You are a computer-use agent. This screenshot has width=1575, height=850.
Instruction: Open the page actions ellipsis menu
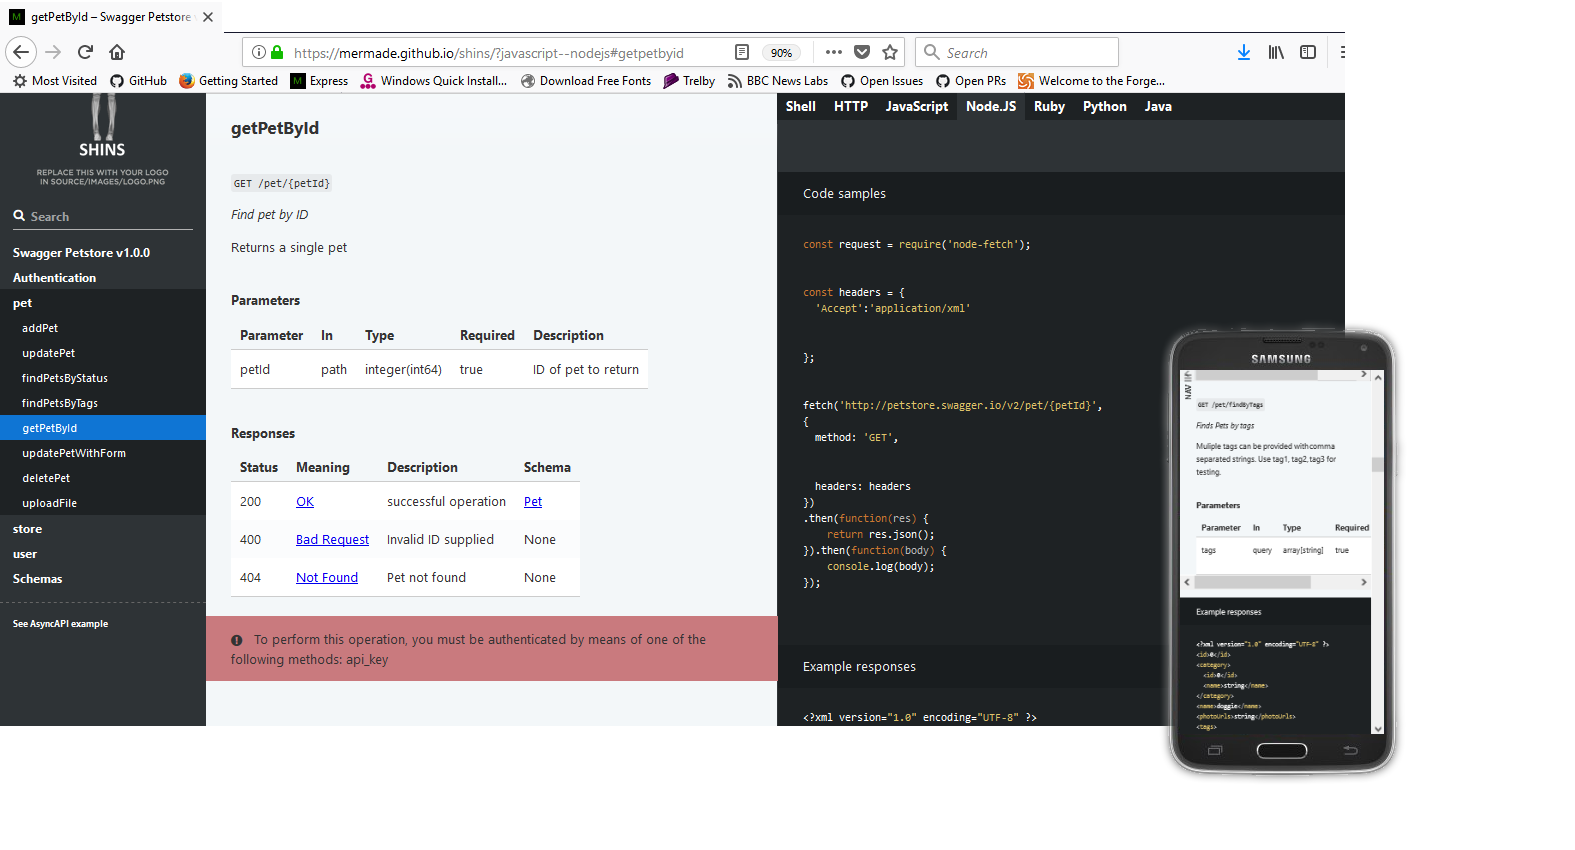click(x=834, y=52)
